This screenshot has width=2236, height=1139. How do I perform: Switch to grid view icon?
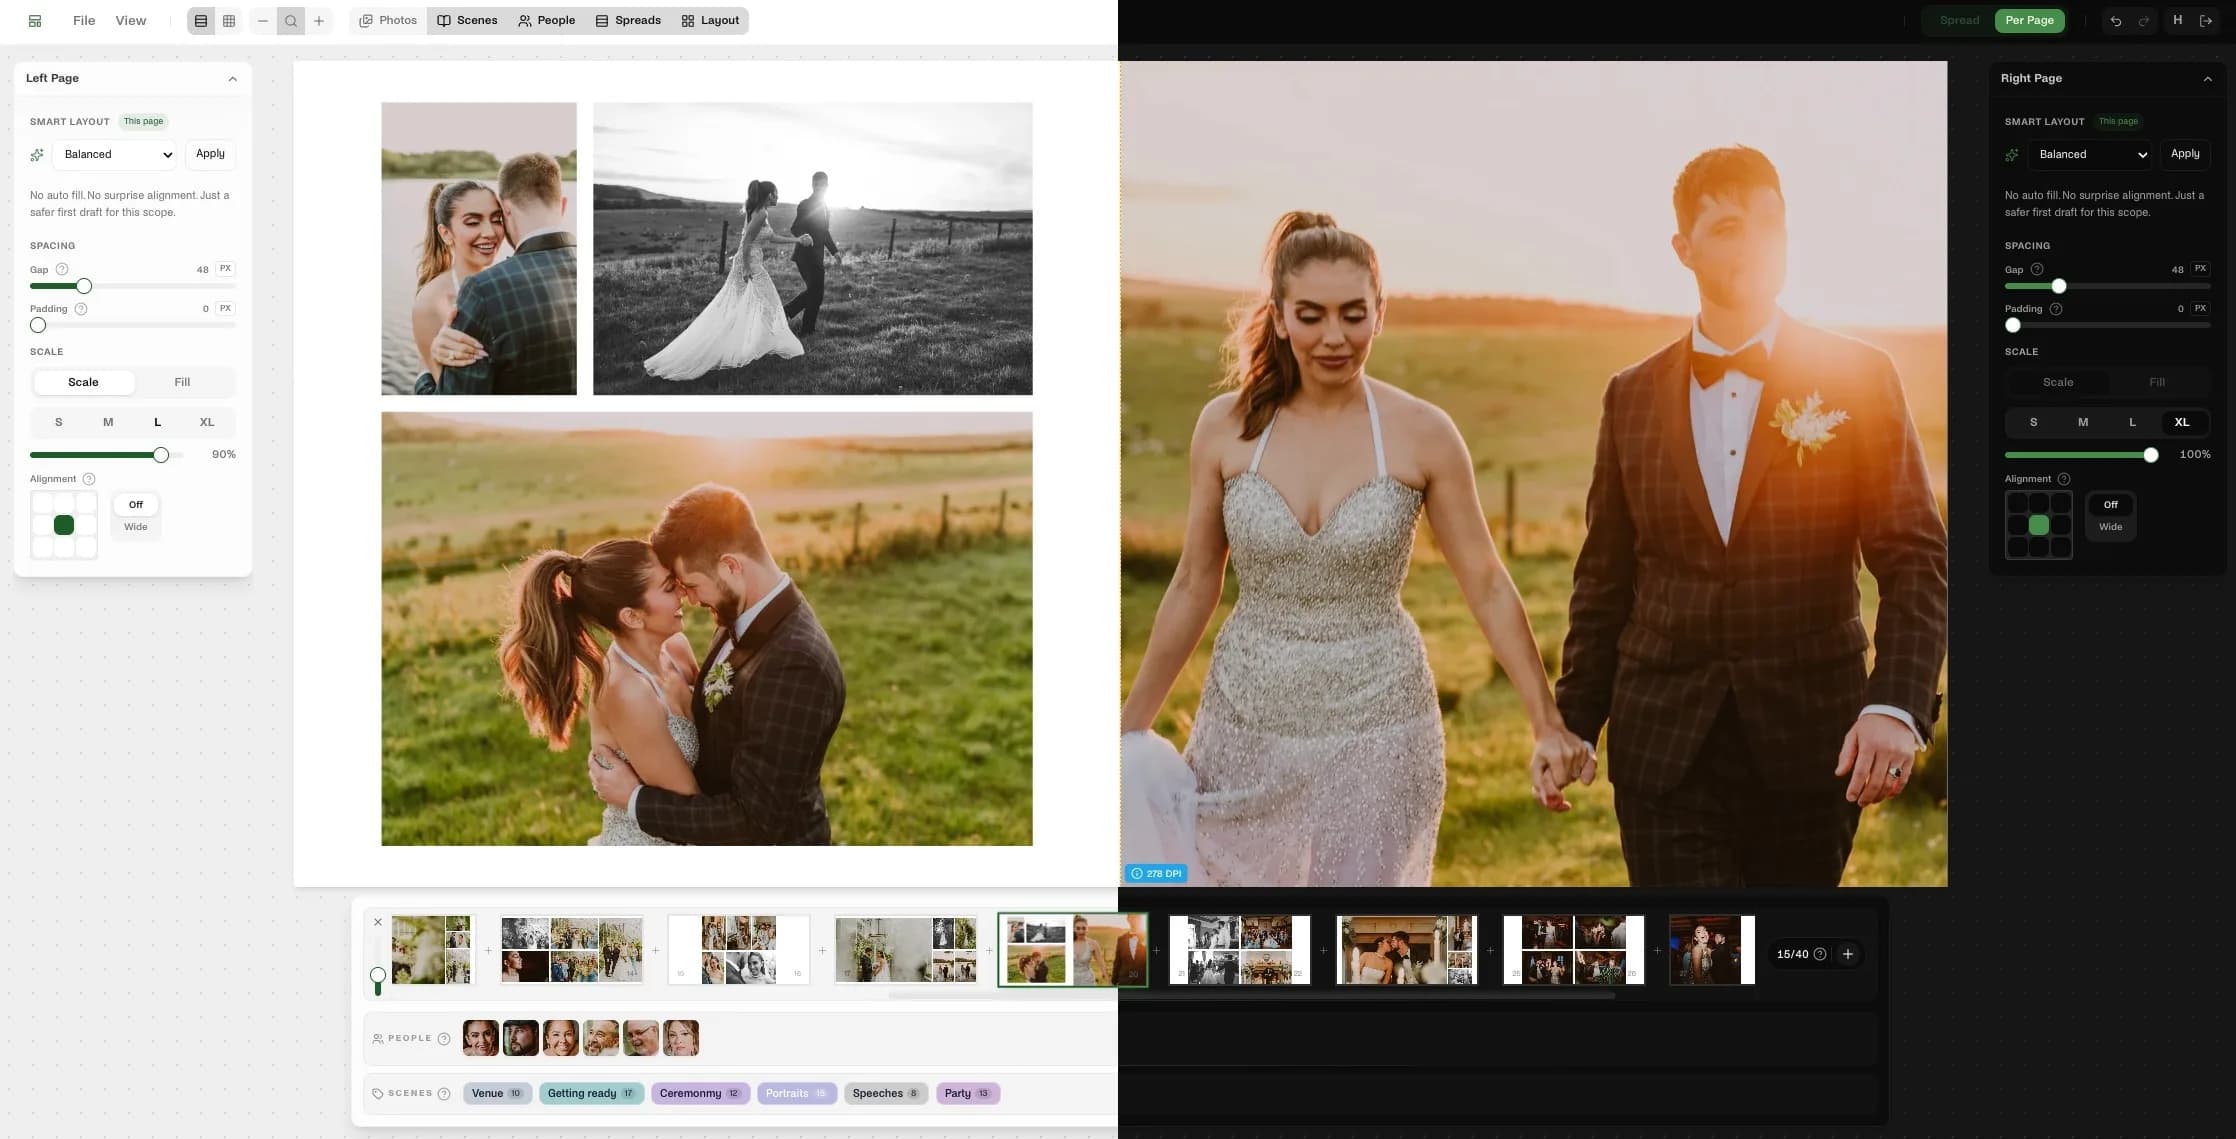229,21
